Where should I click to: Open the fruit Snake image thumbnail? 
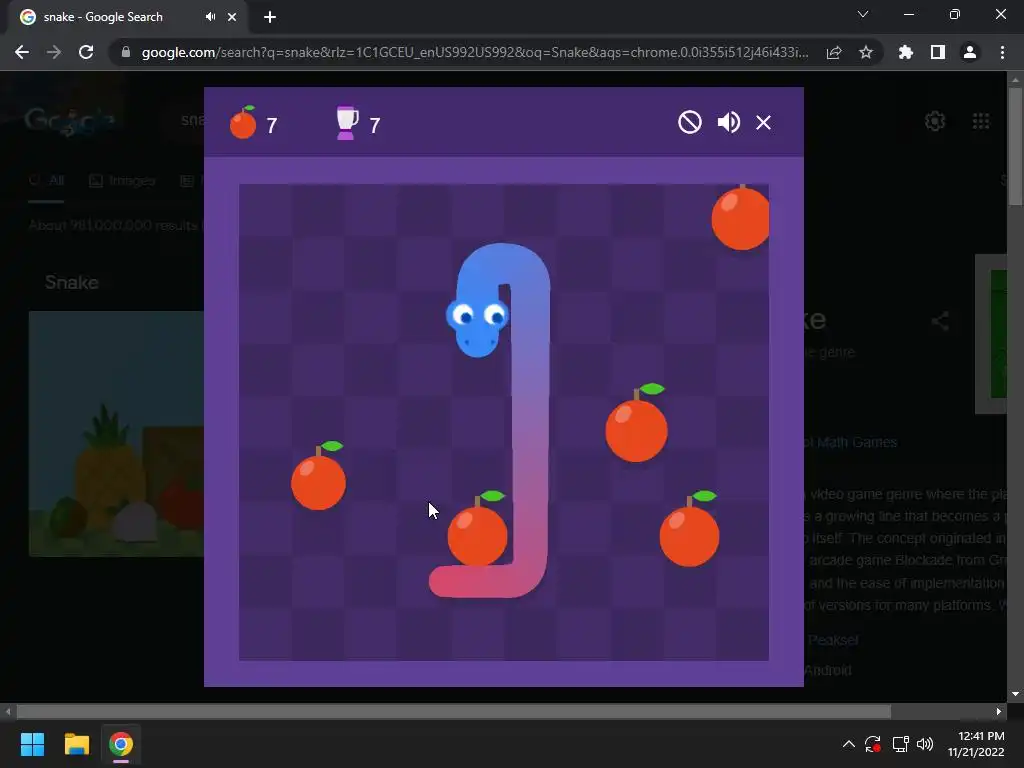coord(116,434)
